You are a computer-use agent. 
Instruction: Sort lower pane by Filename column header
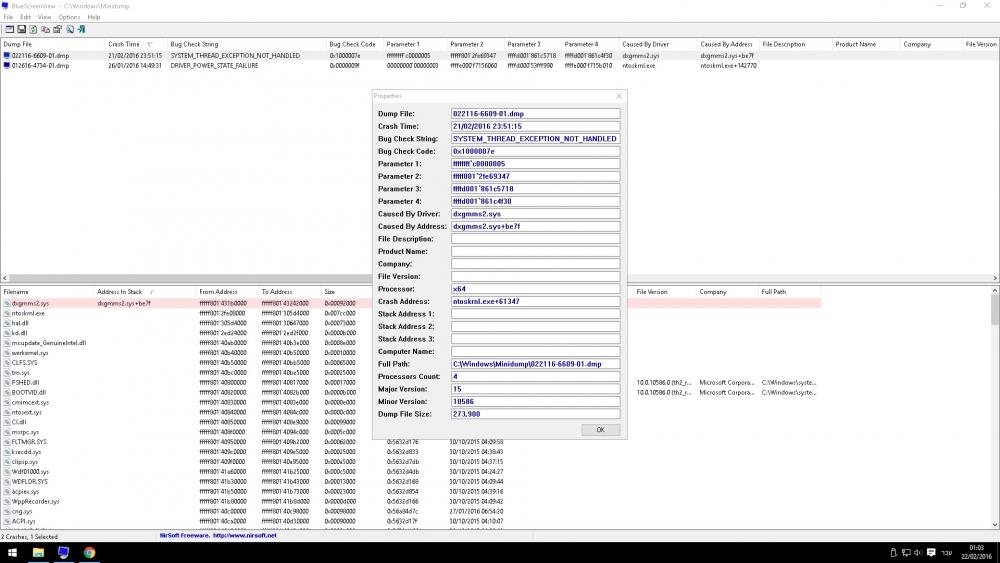pyautogui.click(x=47, y=291)
